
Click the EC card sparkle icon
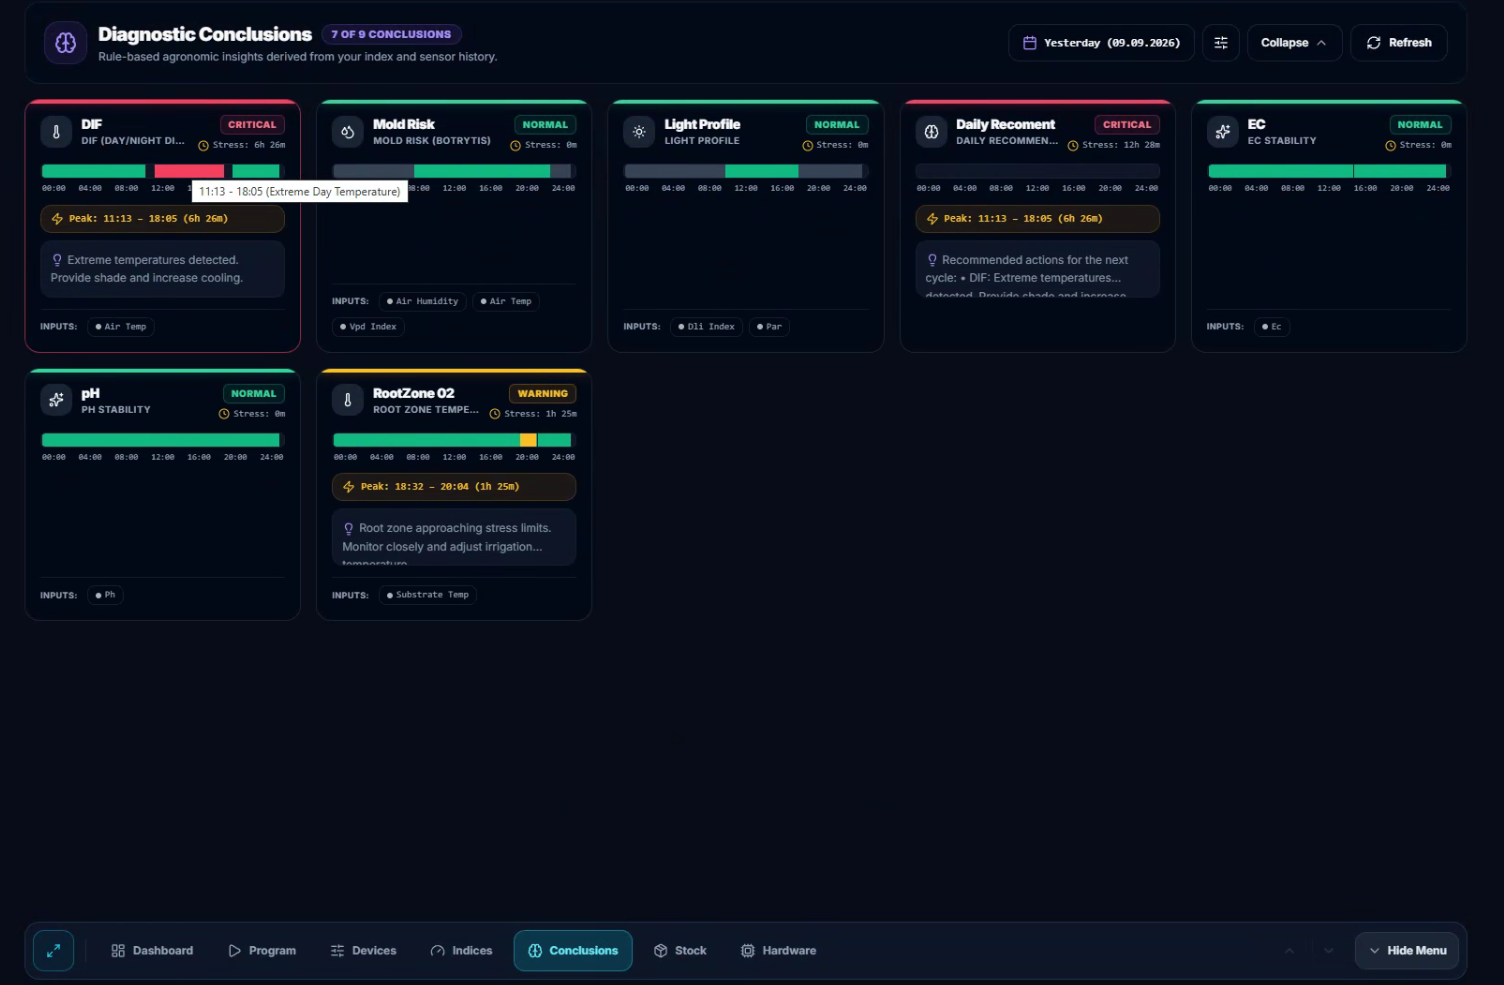pyautogui.click(x=1223, y=131)
